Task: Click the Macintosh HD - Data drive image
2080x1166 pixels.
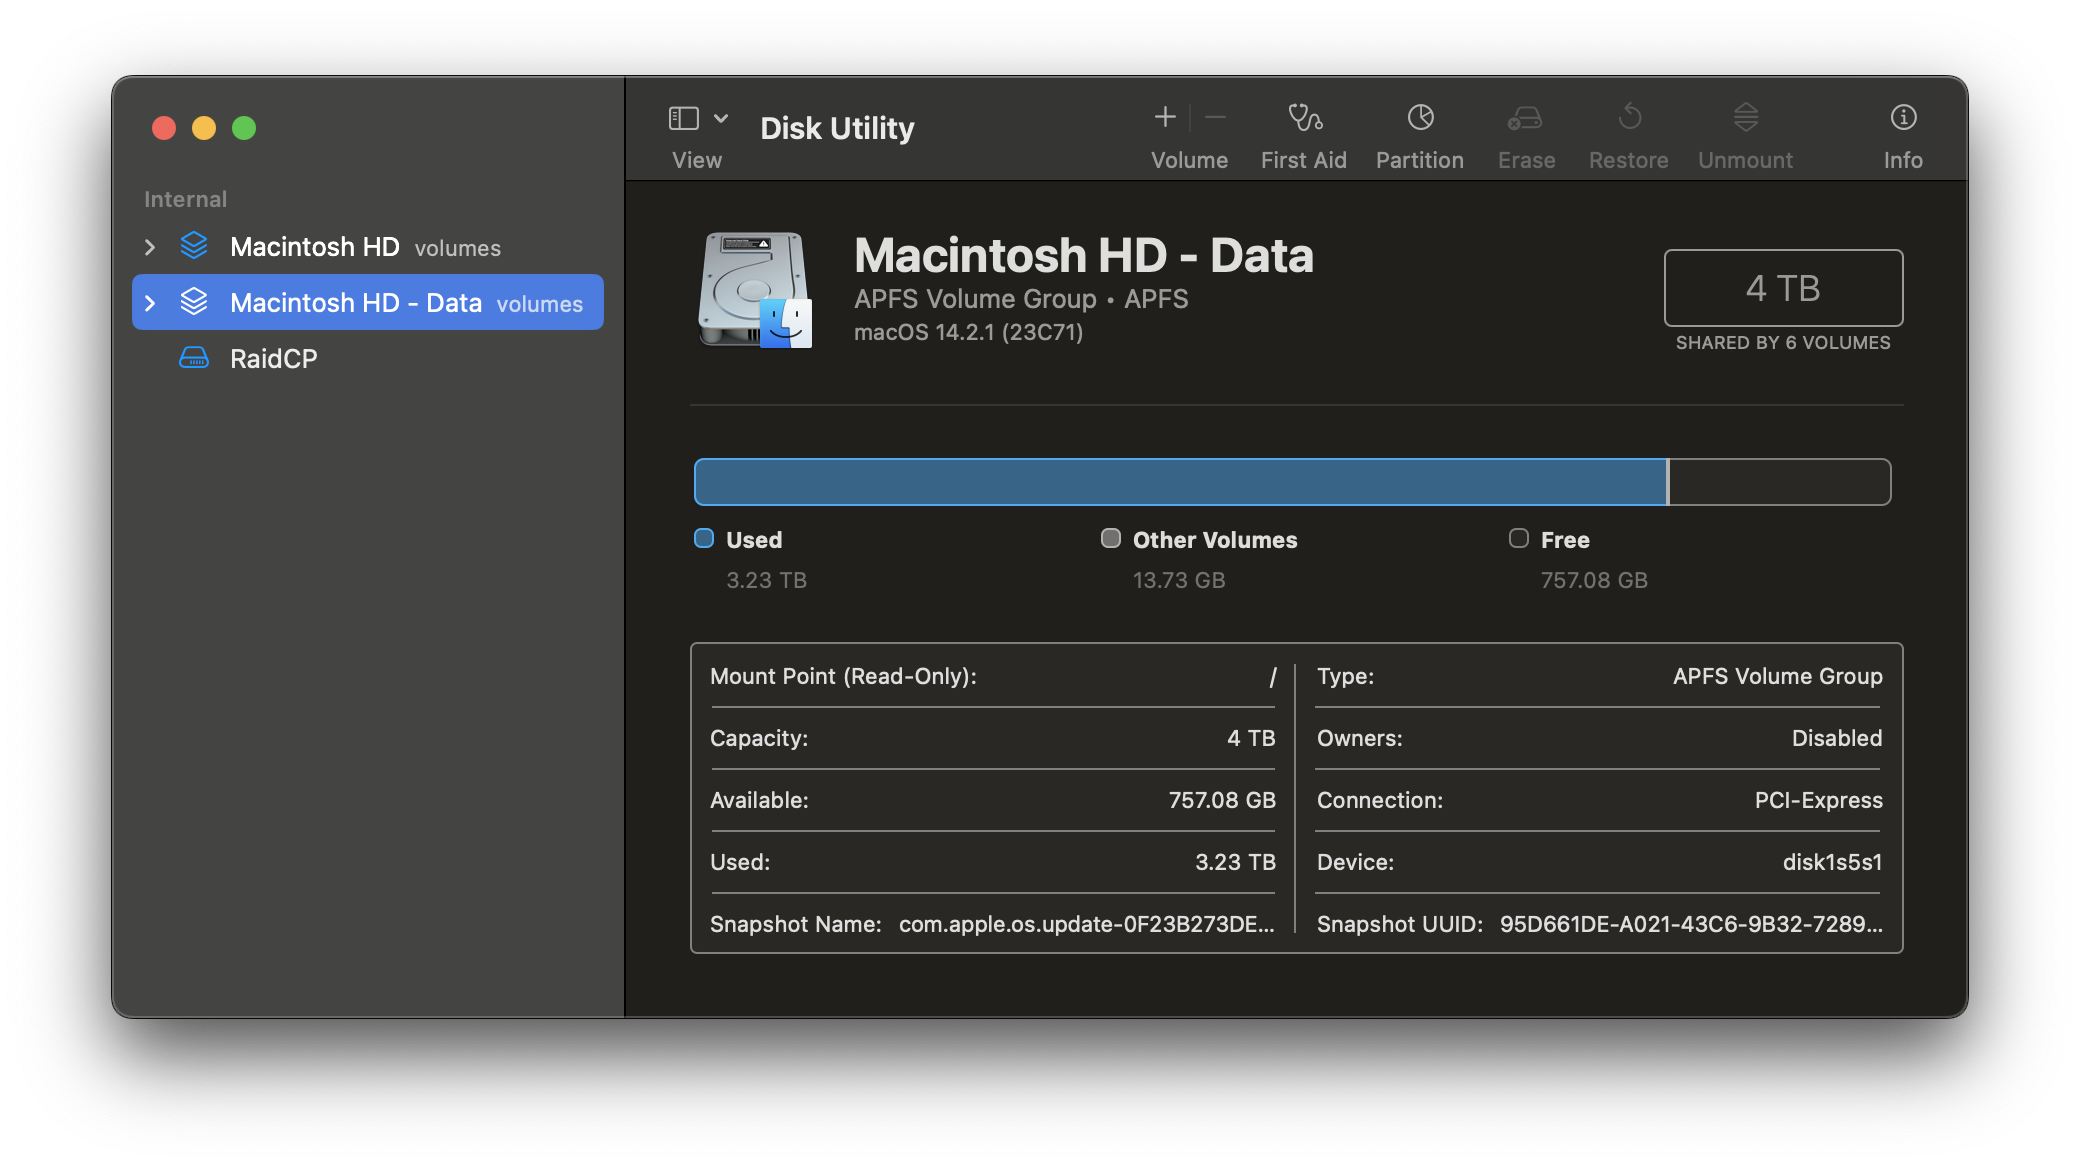Action: point(754,290)
